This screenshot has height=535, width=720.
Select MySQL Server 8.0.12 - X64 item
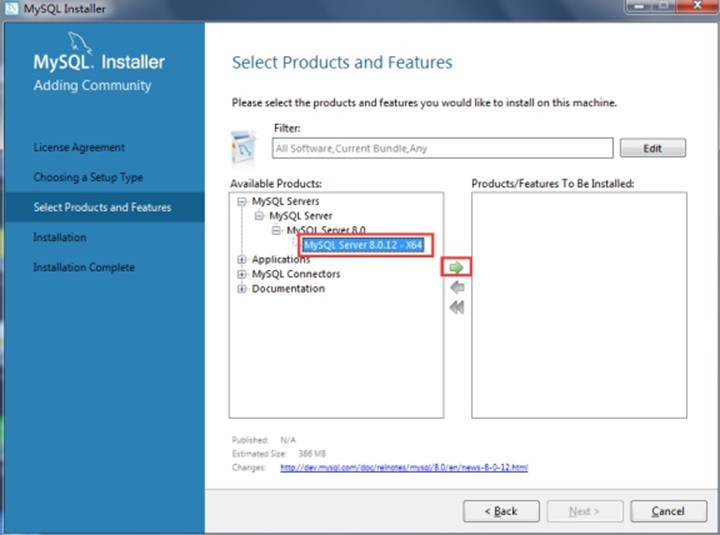363,245
